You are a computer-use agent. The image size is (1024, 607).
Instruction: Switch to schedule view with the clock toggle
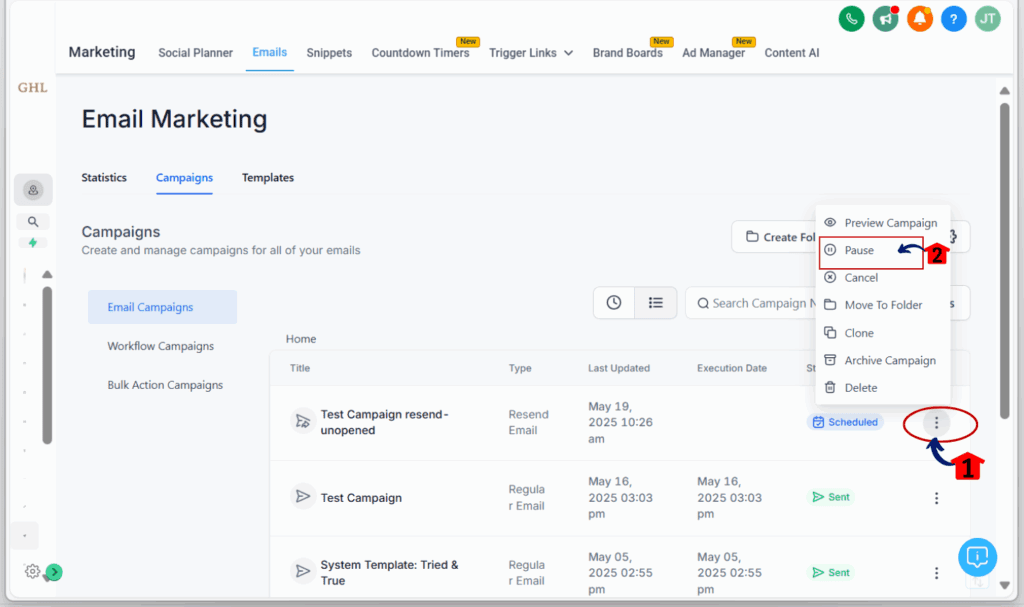click(x=614, y=302)
